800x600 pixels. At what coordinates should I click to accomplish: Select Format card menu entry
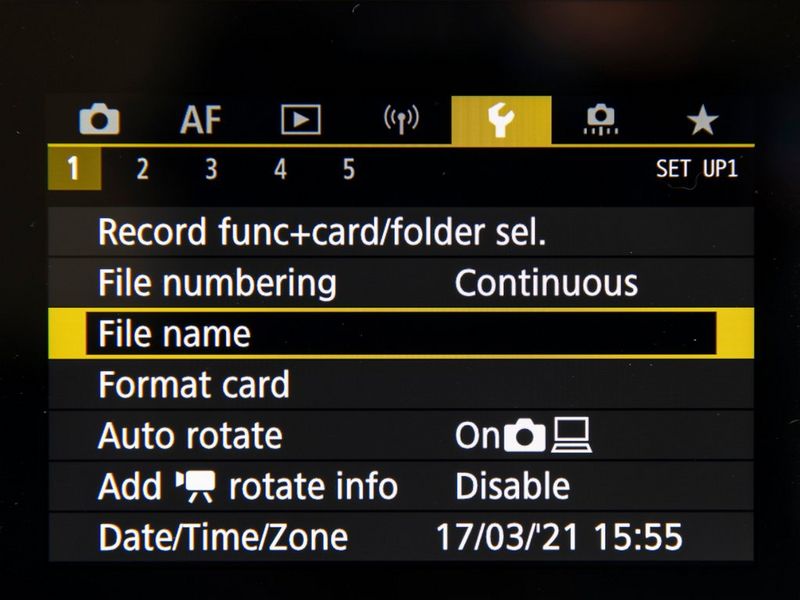click(x=401, y=384)
